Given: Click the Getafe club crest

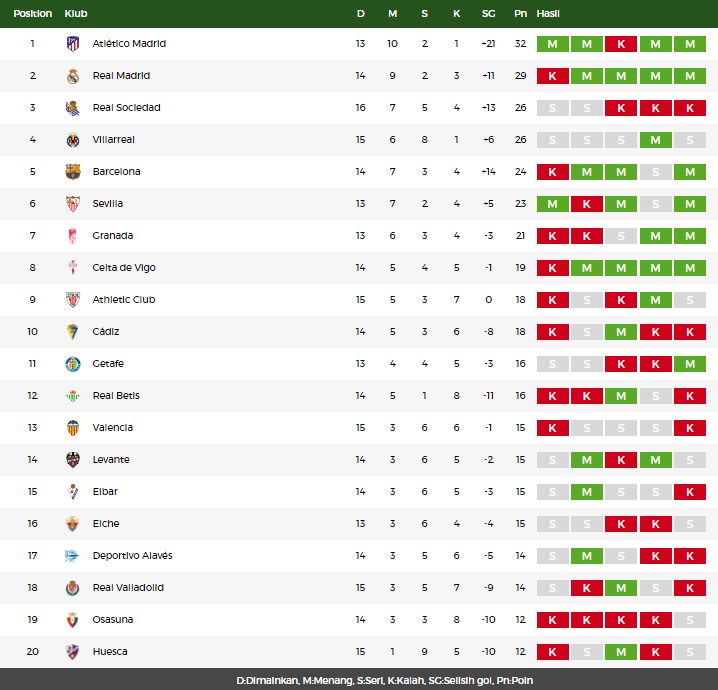Looking at the screenshot, I should [73, 364].
